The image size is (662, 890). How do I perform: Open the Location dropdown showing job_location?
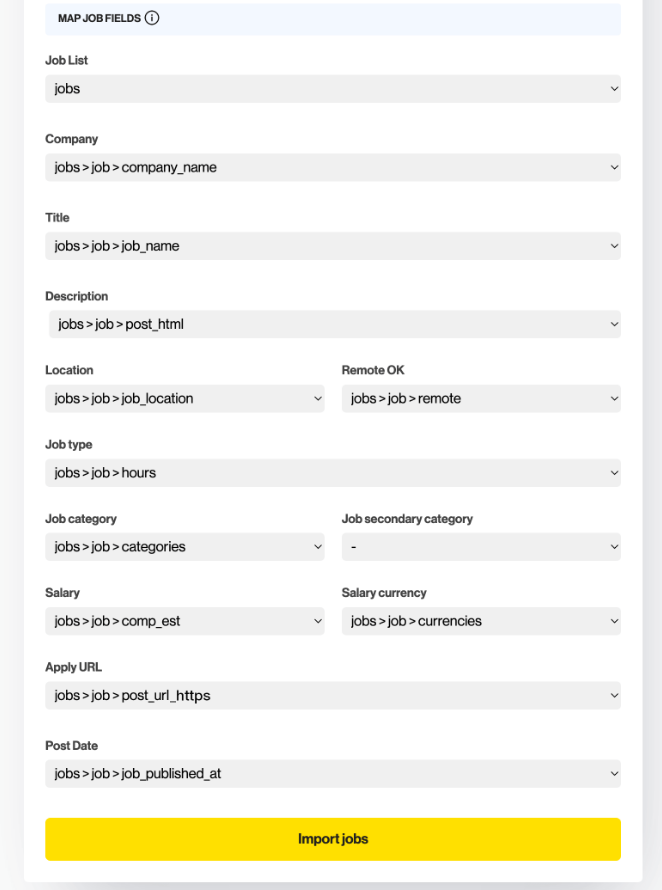point(185,398)
